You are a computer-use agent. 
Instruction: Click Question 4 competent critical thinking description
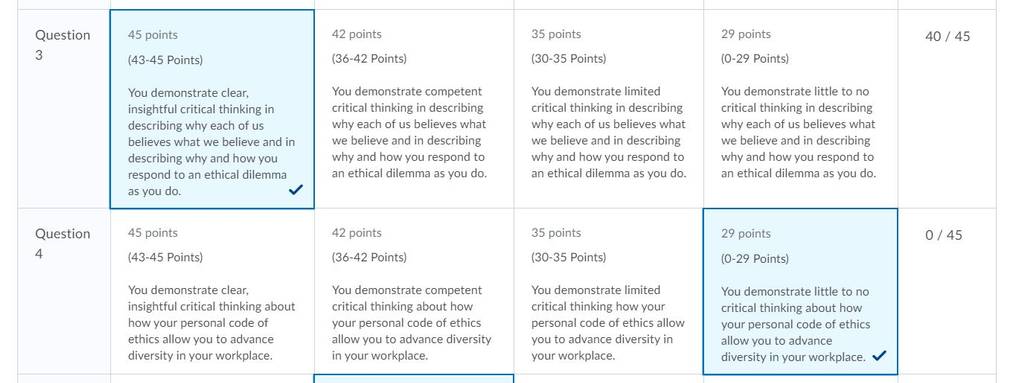pos(411,323)
